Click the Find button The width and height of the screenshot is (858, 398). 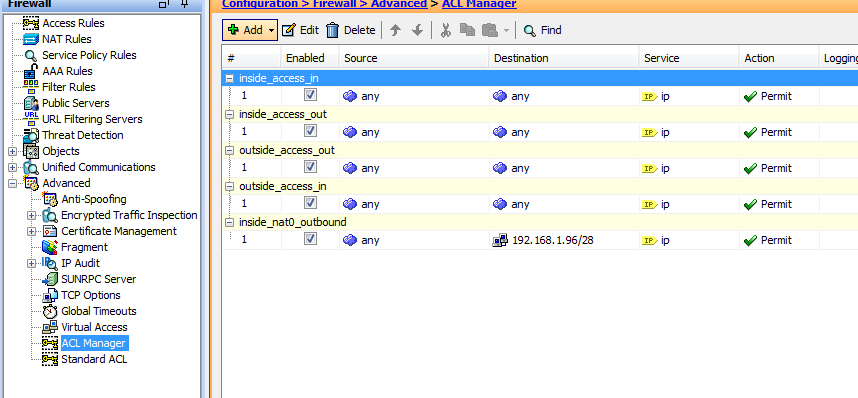[542, 30]
